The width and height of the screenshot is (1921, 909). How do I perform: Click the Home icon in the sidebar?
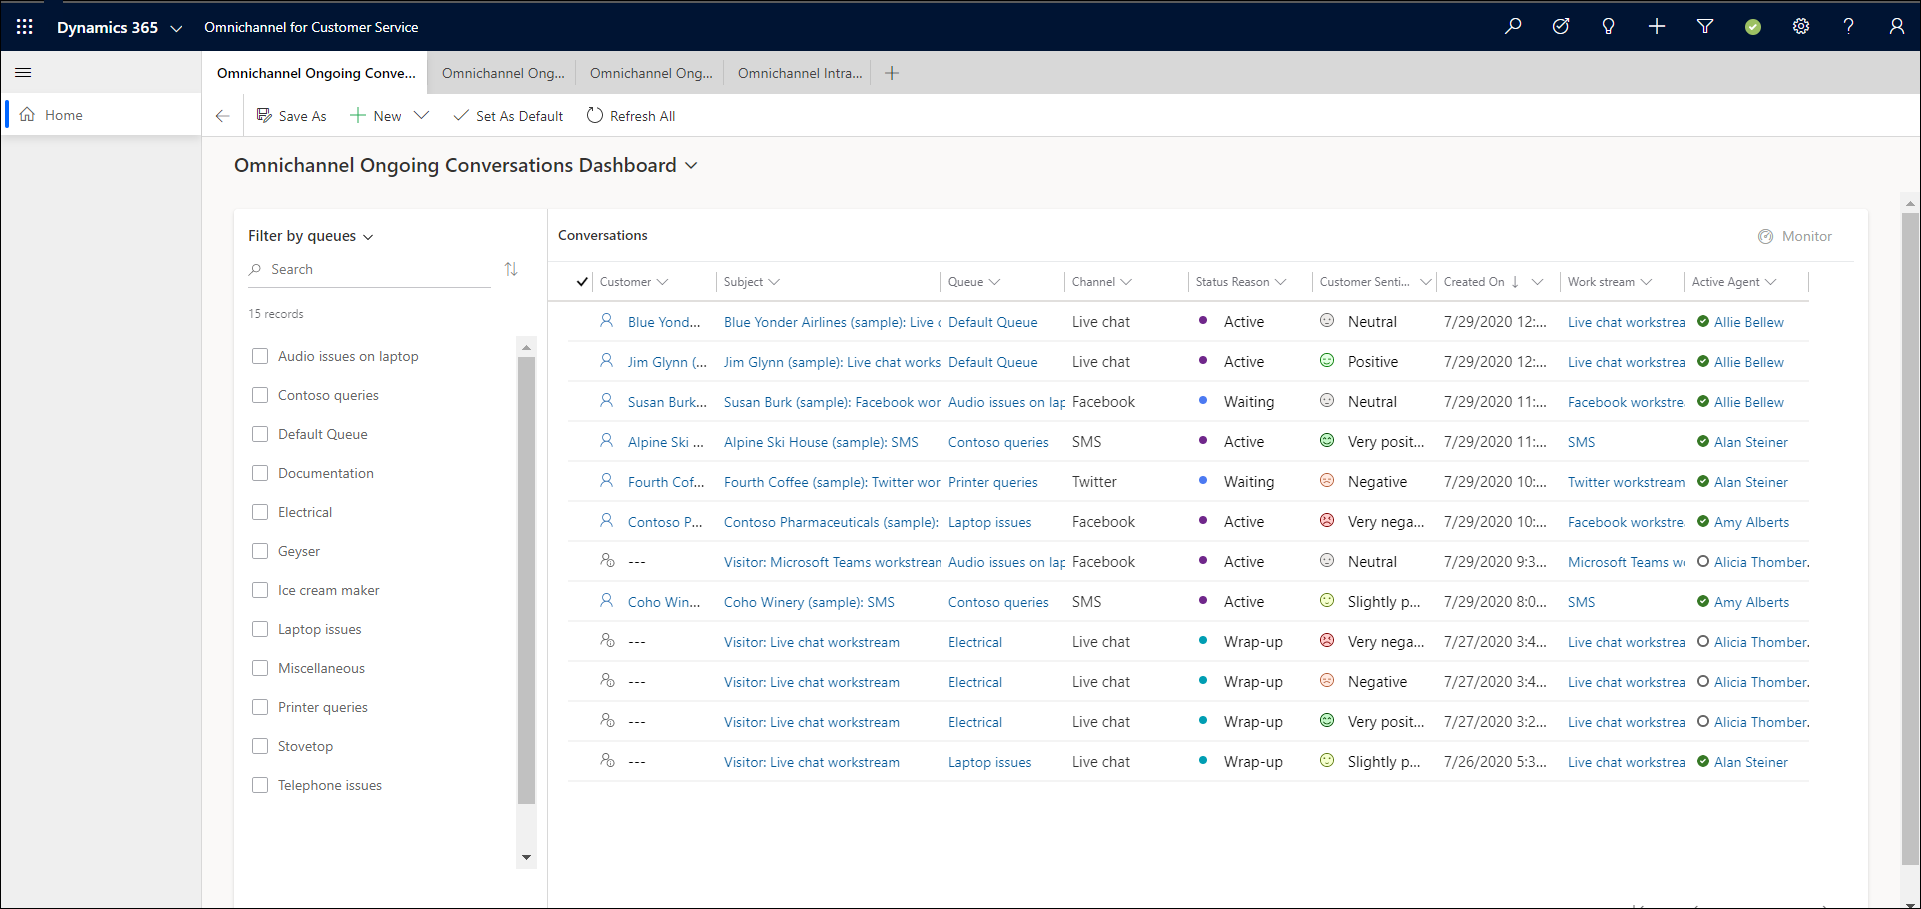point(28,115)
